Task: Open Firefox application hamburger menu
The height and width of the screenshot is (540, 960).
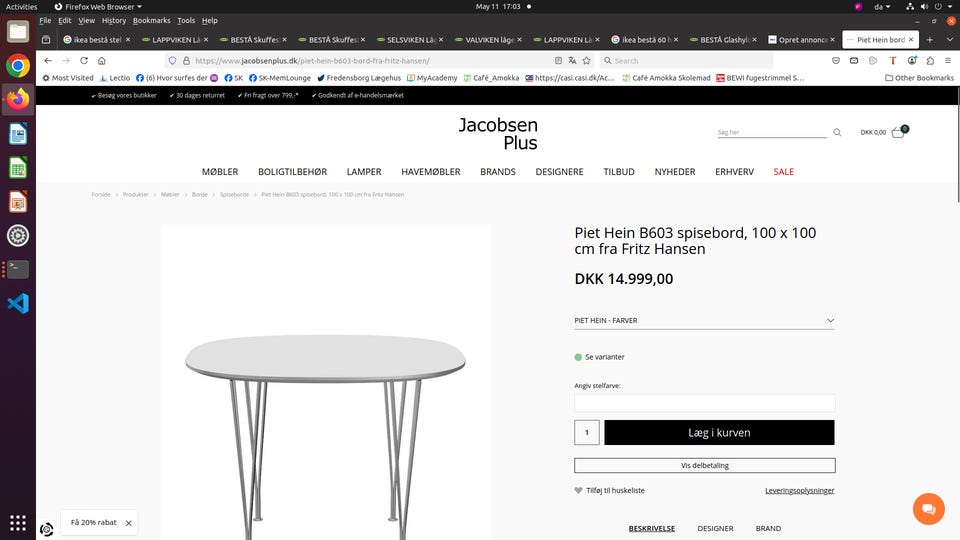Action: click(948, 61)
